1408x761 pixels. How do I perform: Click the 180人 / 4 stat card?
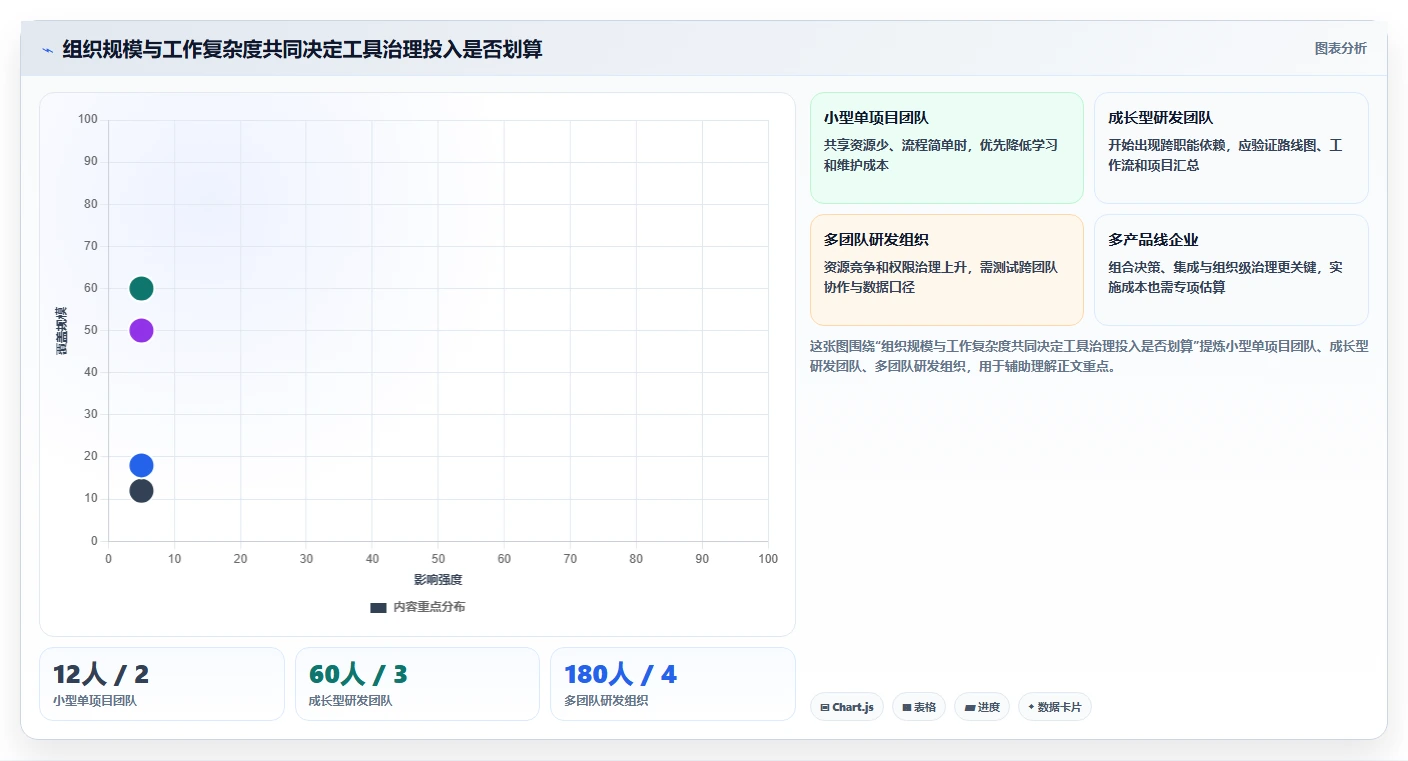pyautogui.click(x=673, y=684)
